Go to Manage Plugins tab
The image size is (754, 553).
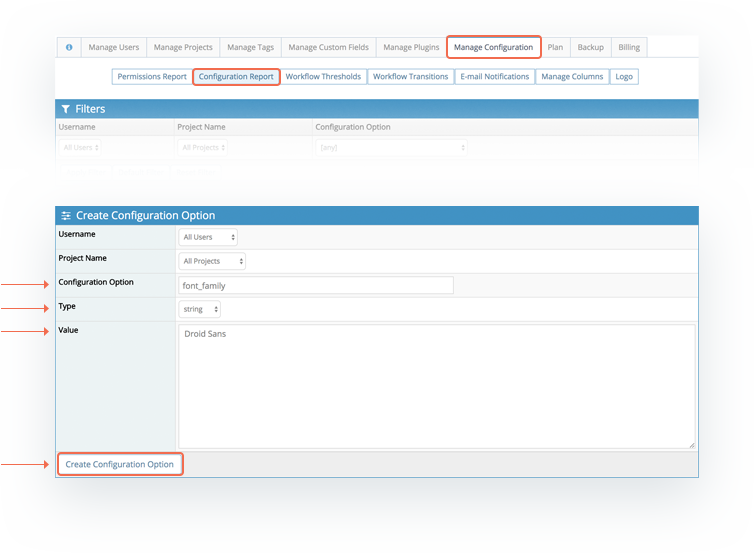click(x=411, y=47)
